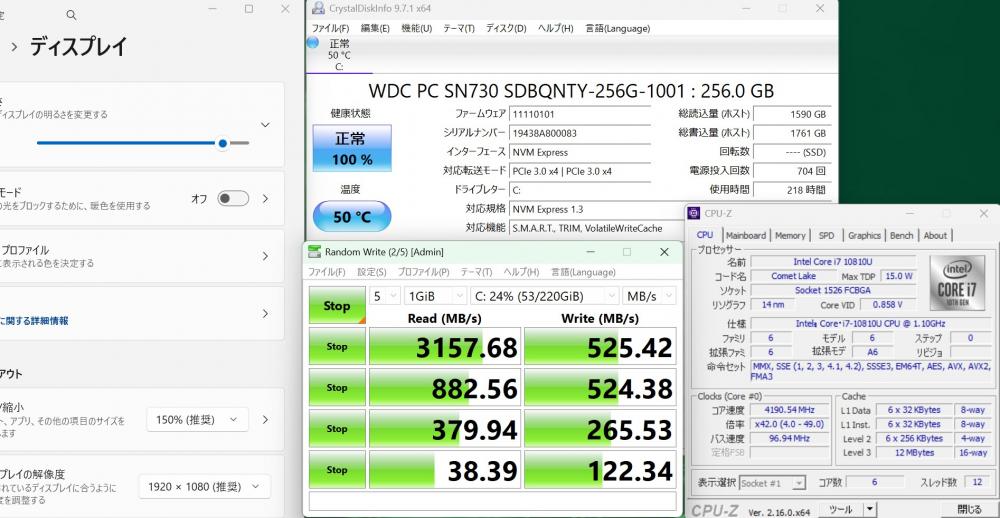1000x518 pixels.
Task: Open the ファイル(F) menu in CrystalDiskInfo
Action: [330, 29]
